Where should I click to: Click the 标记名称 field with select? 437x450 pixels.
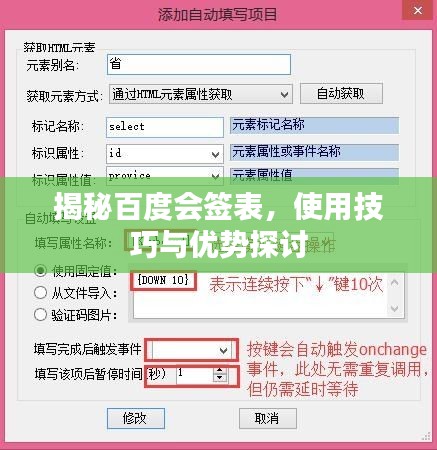[165, 127]
